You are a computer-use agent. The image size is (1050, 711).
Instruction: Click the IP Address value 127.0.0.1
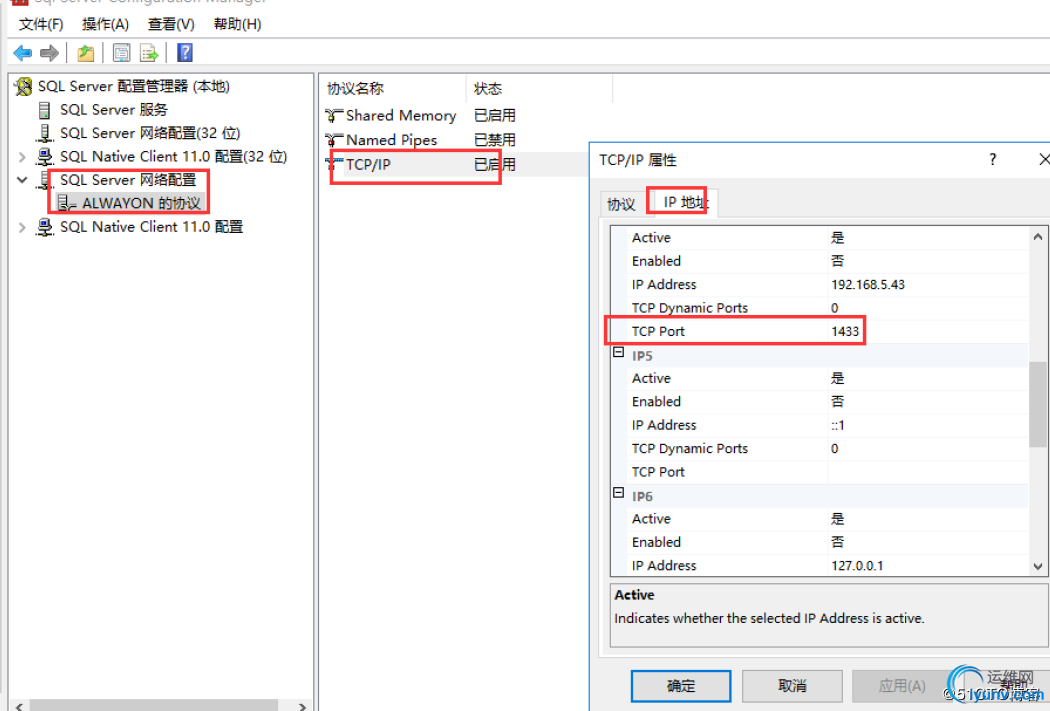click(857, 566)
